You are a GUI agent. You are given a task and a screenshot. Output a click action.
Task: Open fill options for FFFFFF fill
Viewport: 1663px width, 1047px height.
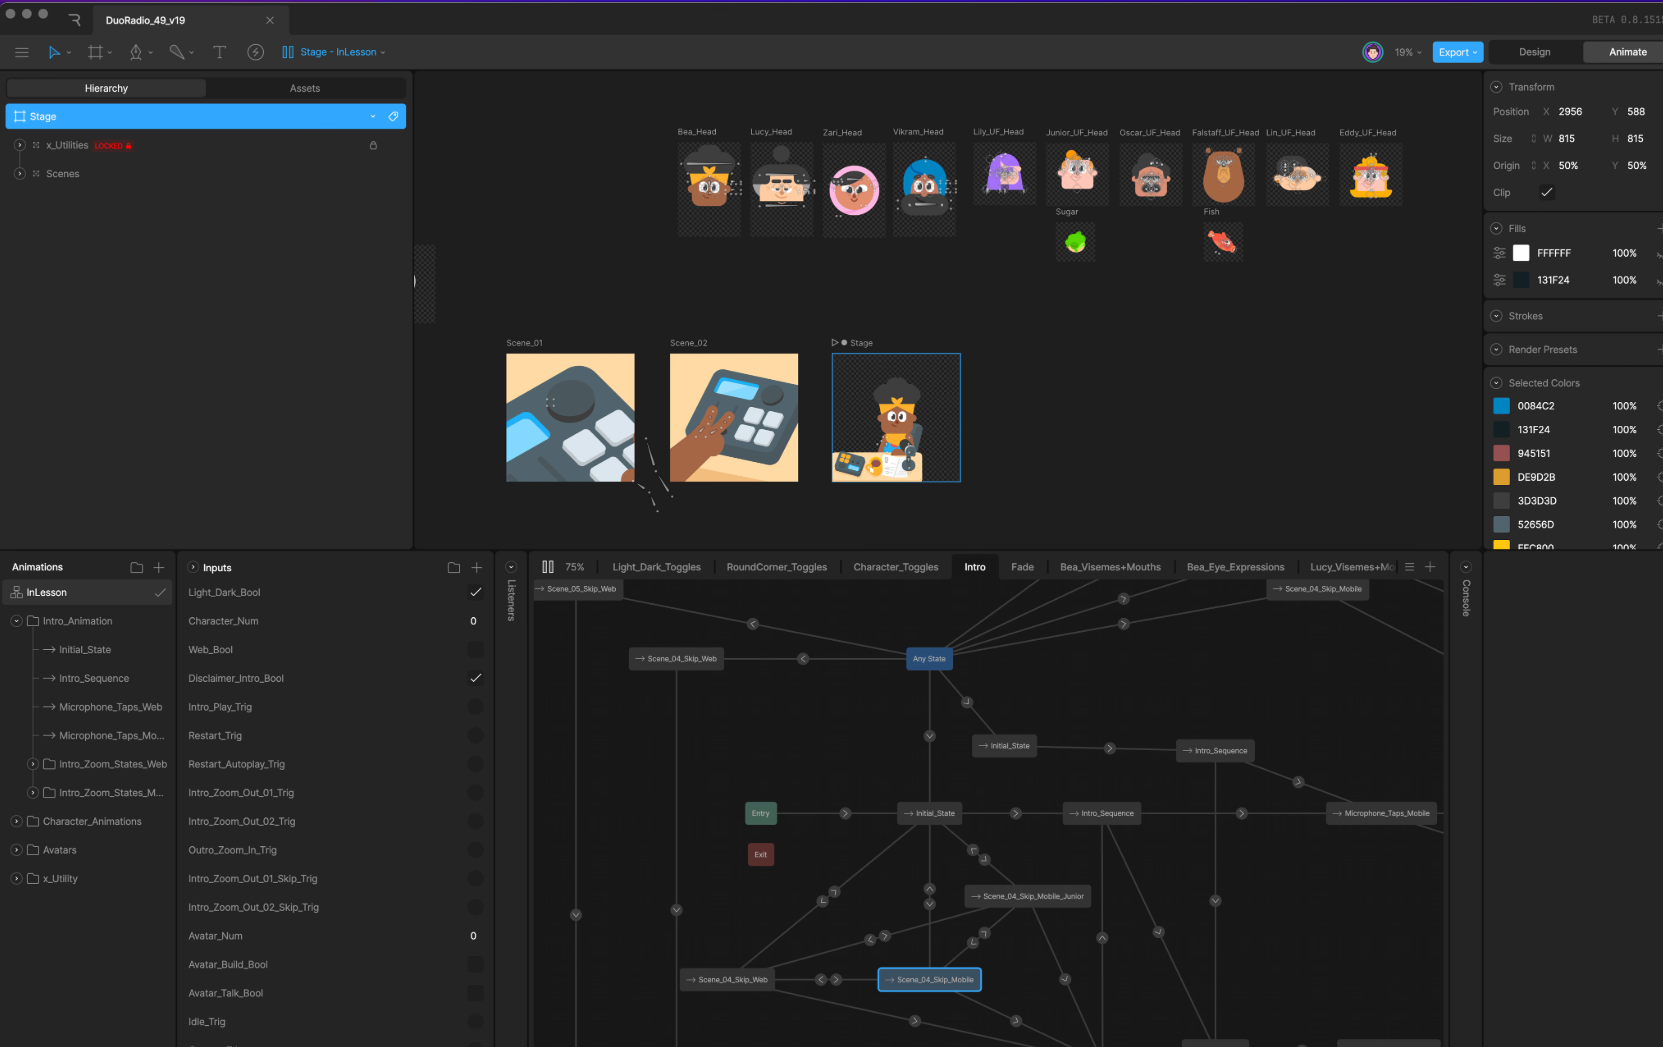(x=1499, y=254)
